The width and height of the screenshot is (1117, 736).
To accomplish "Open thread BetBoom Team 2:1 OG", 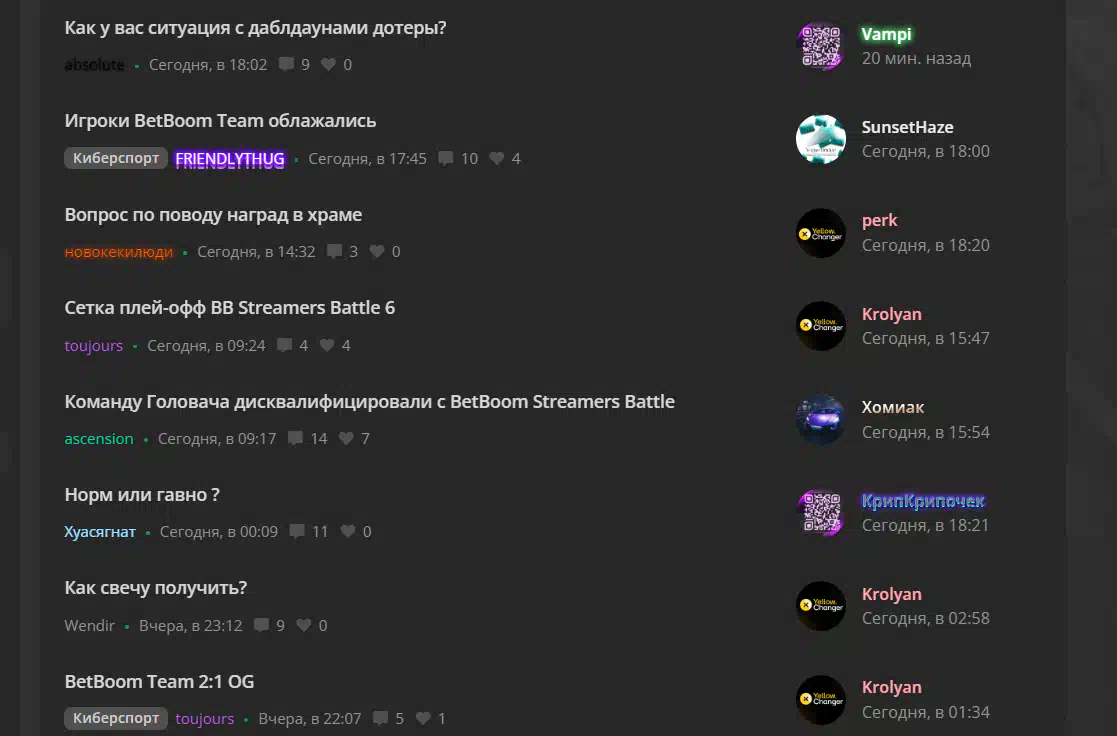I will click(159, 681).
